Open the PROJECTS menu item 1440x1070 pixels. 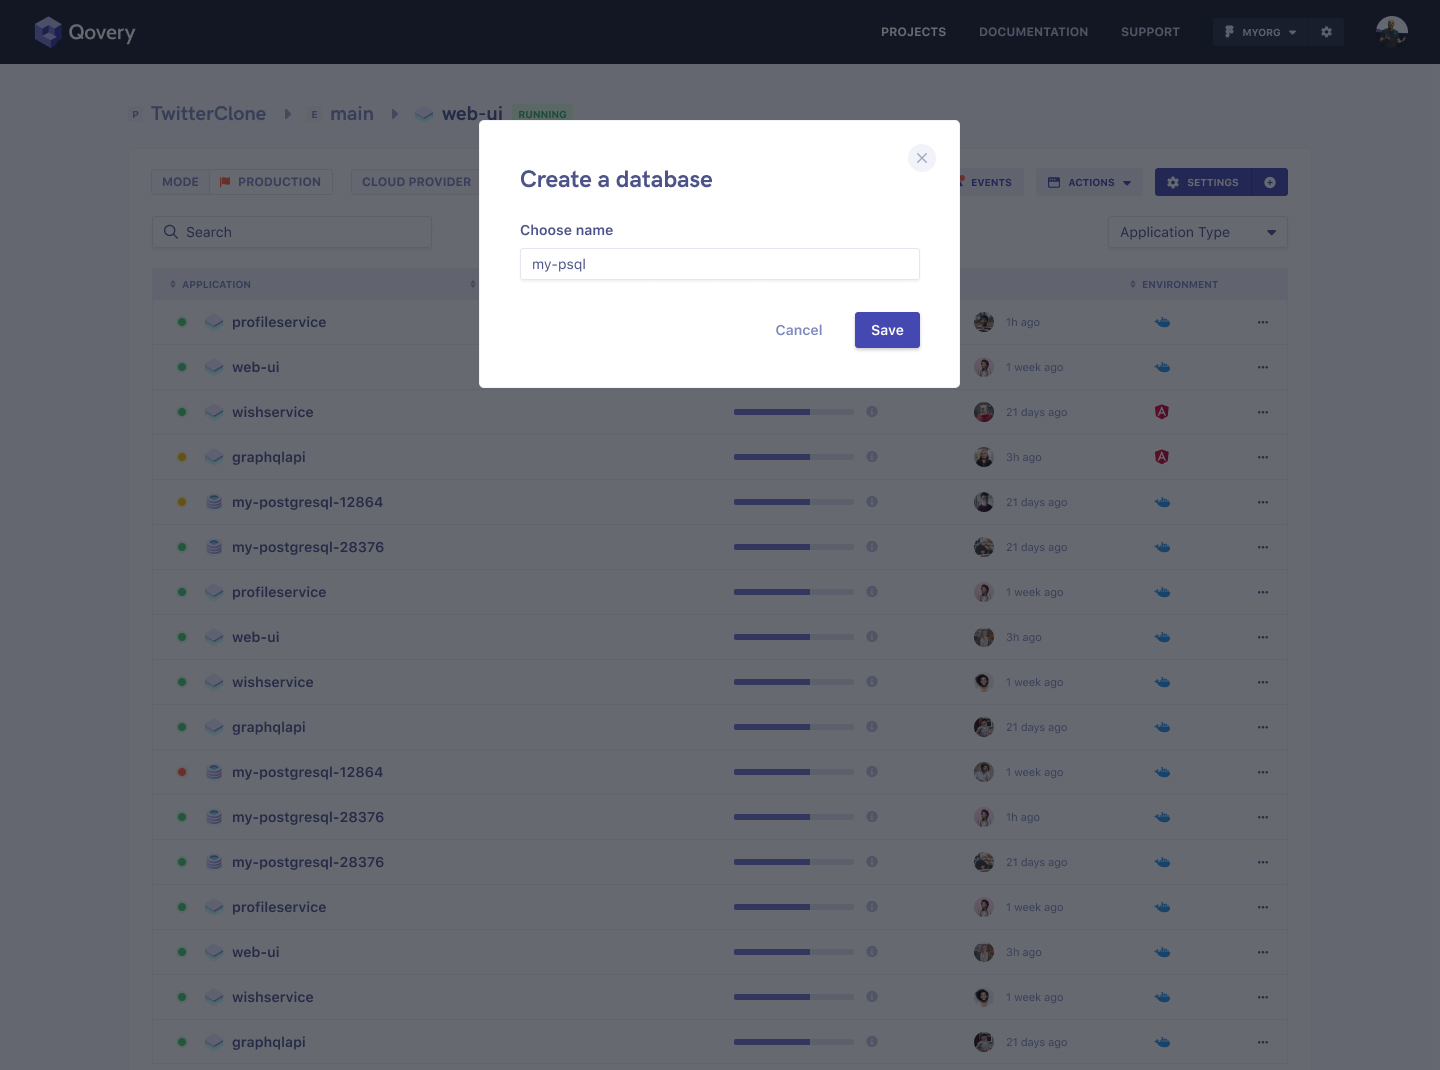913,32
